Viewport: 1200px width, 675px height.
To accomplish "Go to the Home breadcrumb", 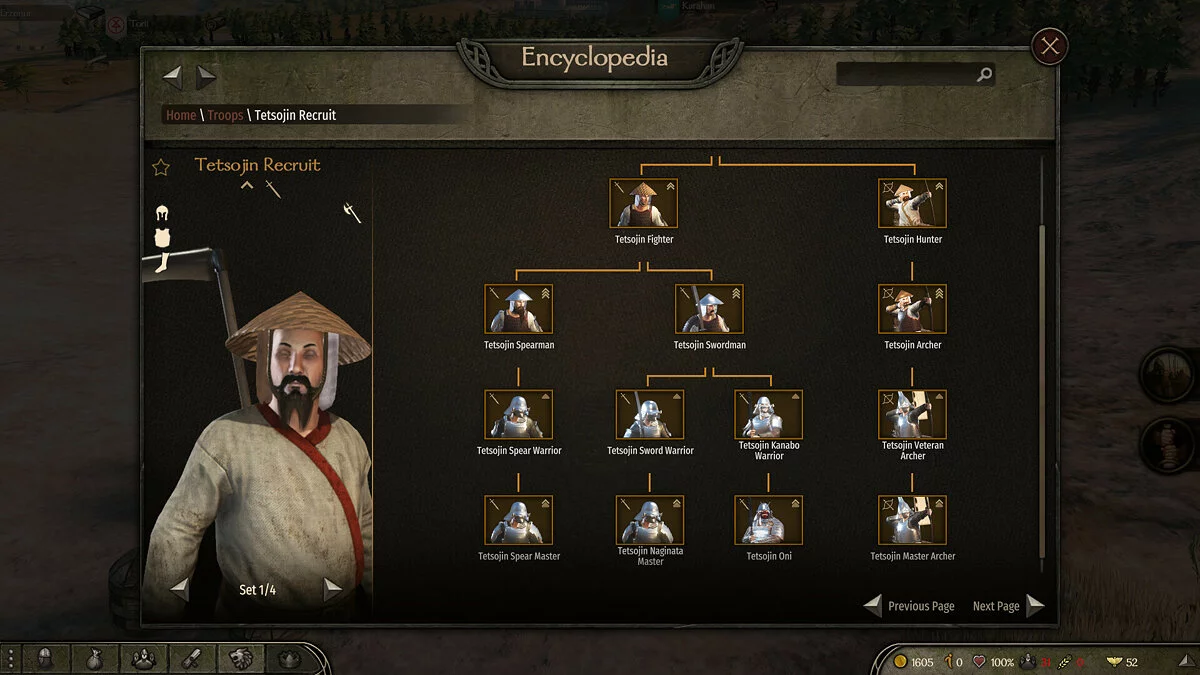I will coord(181,115).
